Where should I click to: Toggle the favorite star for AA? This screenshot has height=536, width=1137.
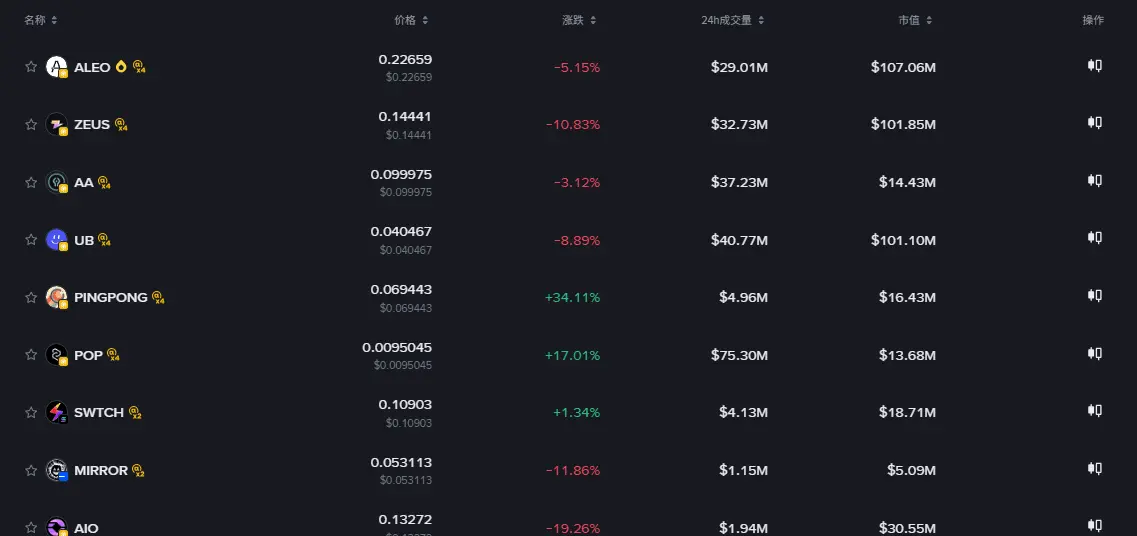pyautogui.click(x=30, y=182)
